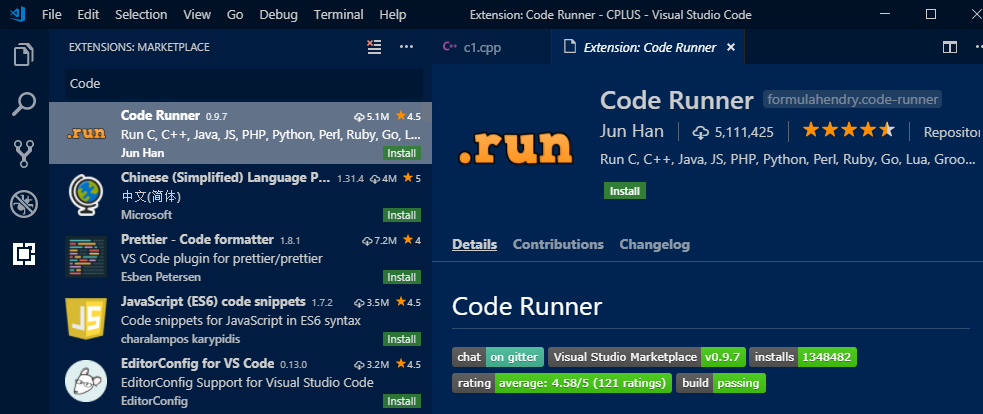Click the five-star rating on Code Runner page
This screenshot has width=983, height=414.
point(849,130)
